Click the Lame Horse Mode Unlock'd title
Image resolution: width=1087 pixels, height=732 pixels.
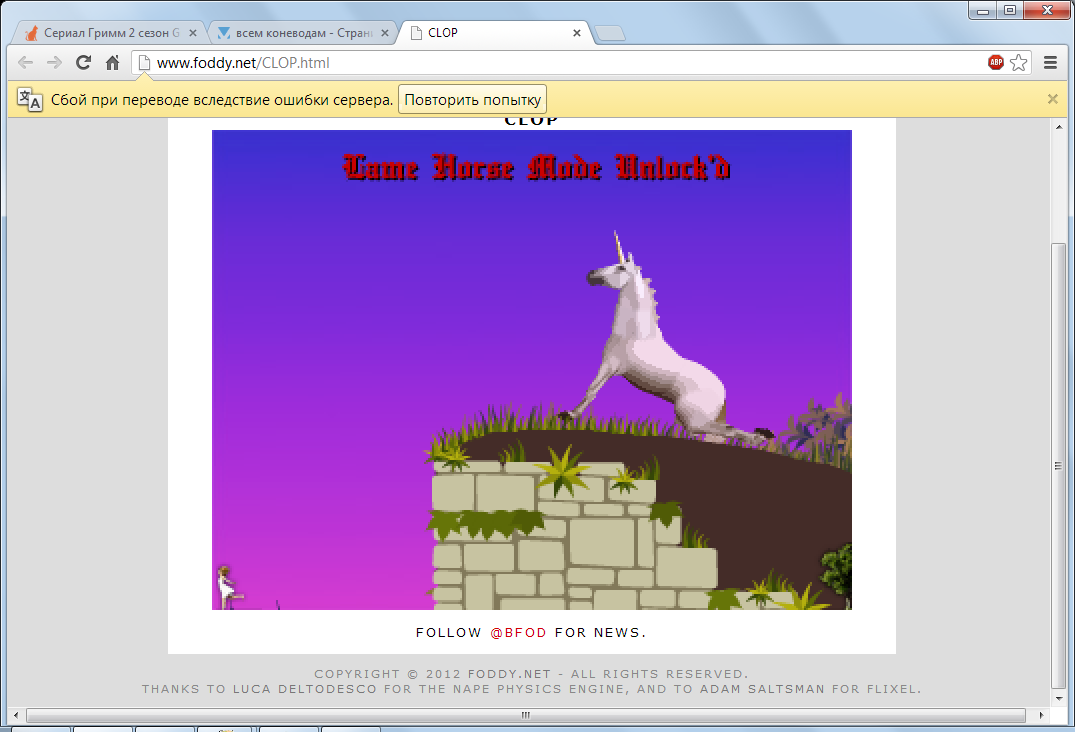click(536, 167)
